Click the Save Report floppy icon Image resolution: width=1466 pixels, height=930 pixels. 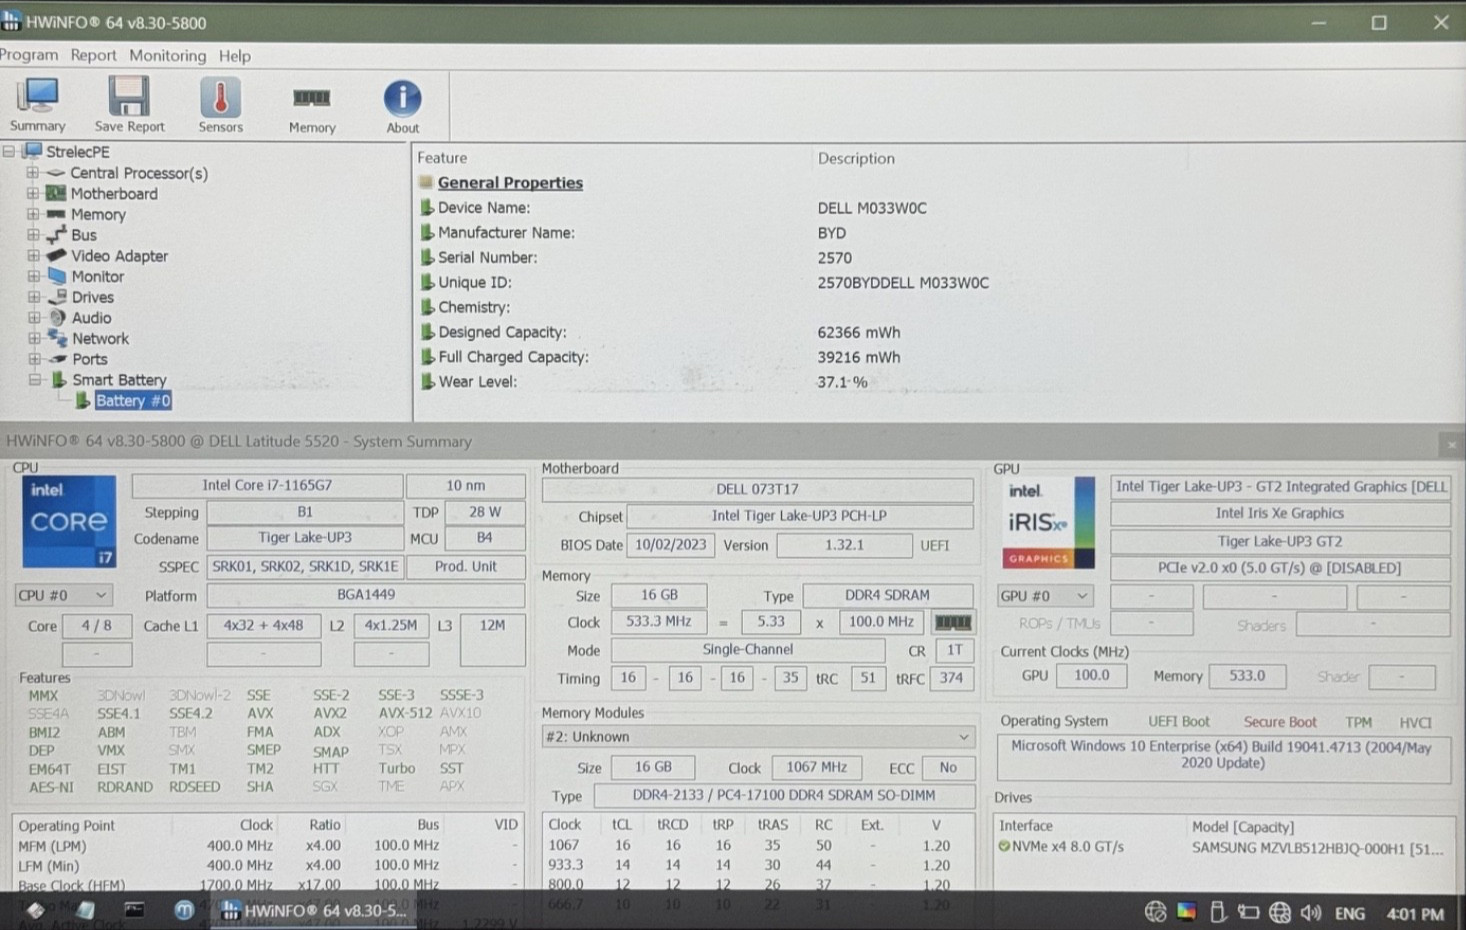[x=129, y=104]
